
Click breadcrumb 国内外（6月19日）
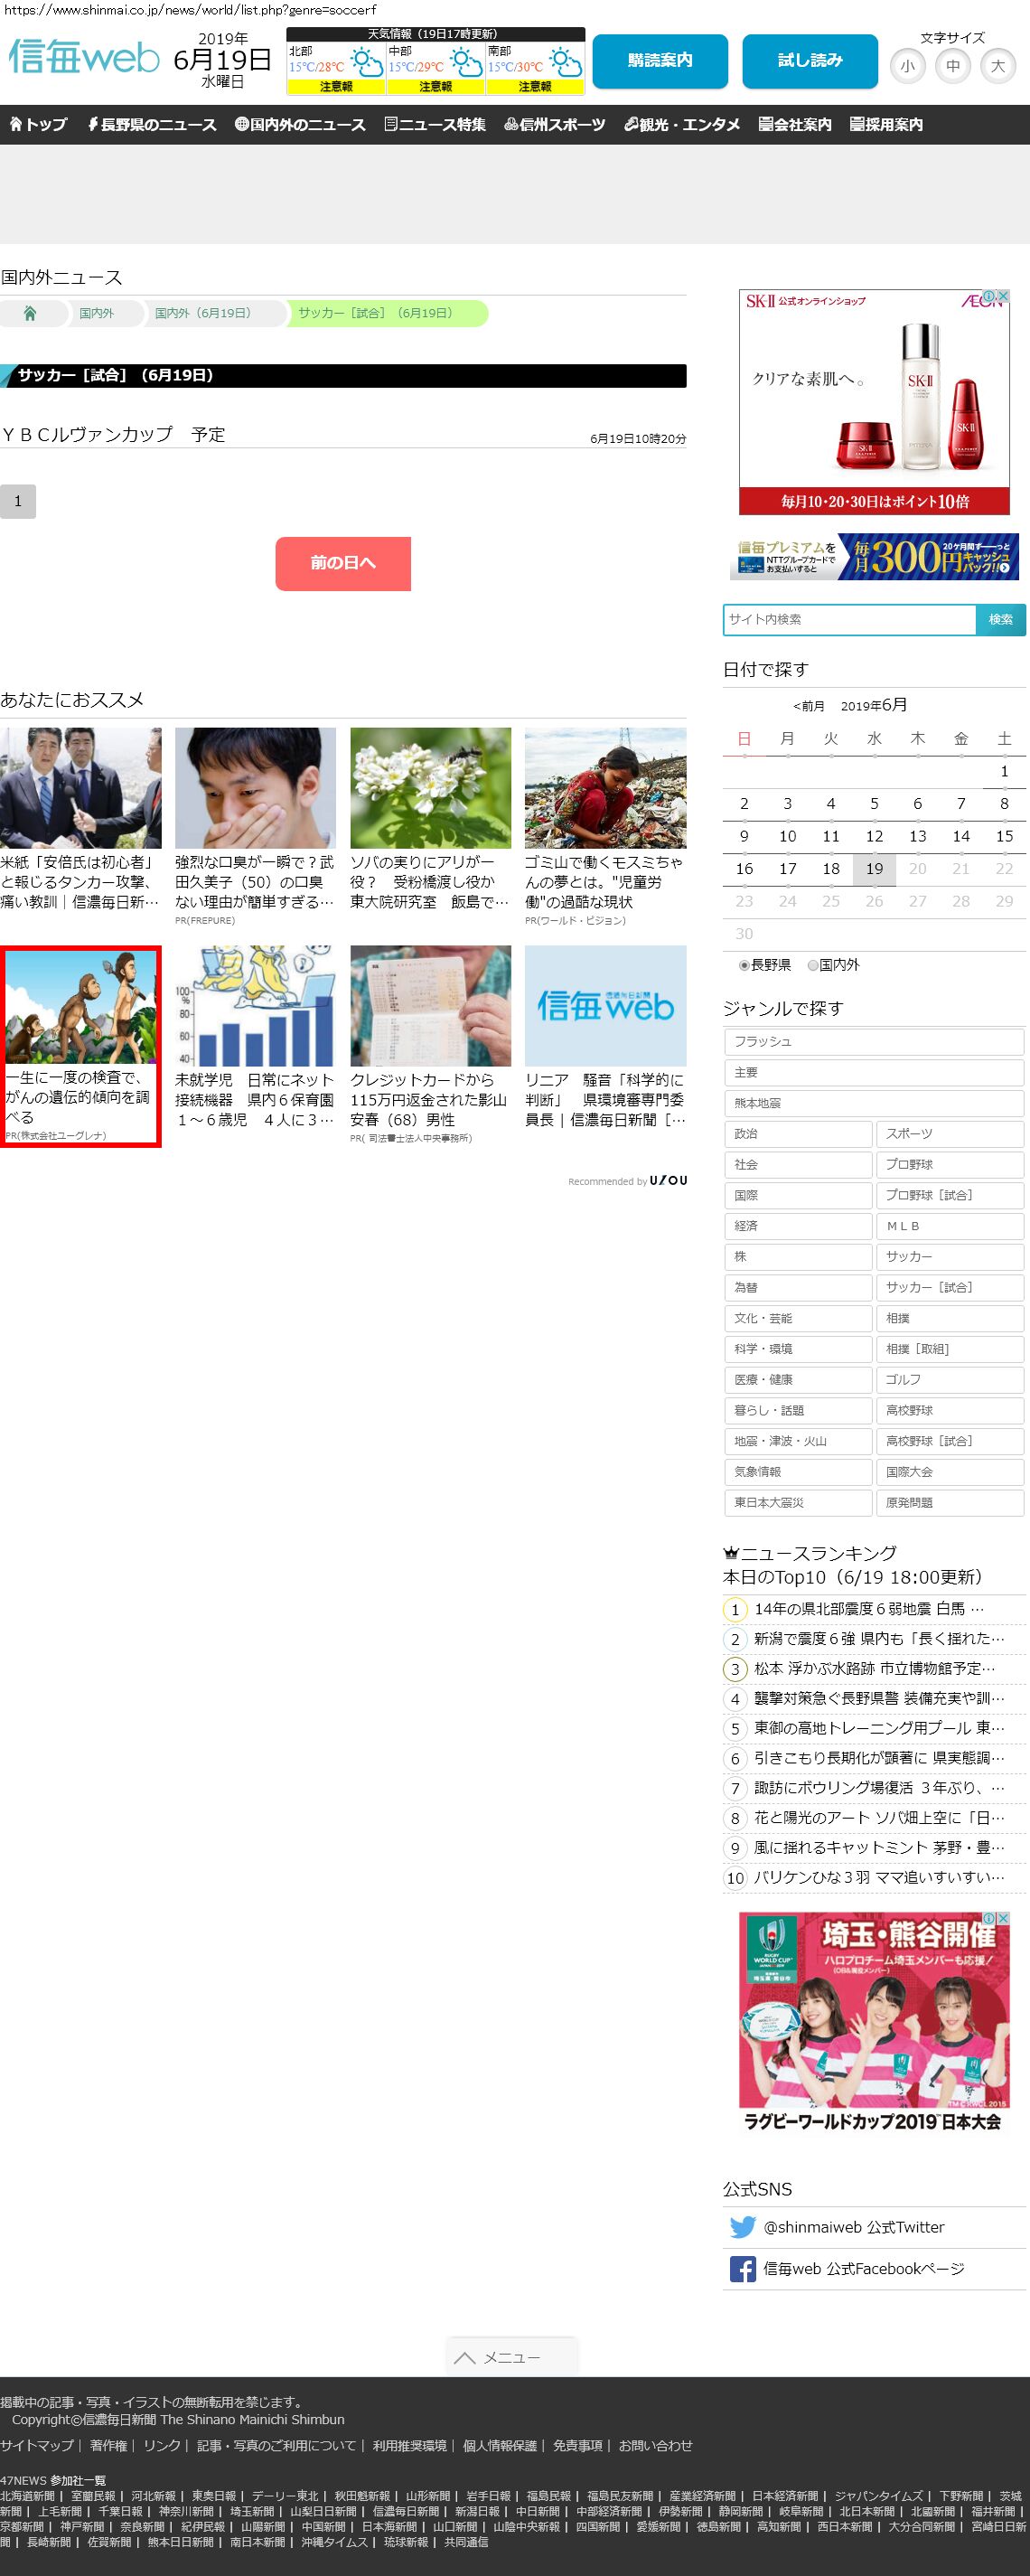pos(203,313)
